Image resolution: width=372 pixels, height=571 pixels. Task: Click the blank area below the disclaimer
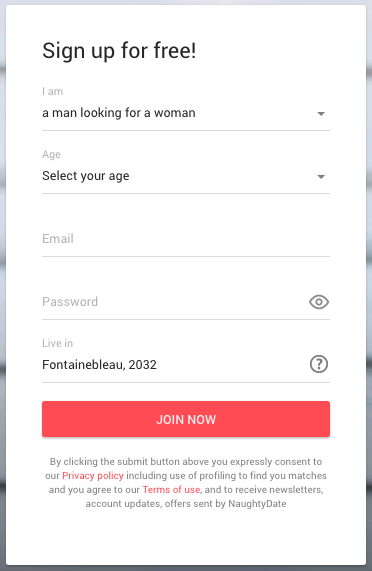click(186, 537)
